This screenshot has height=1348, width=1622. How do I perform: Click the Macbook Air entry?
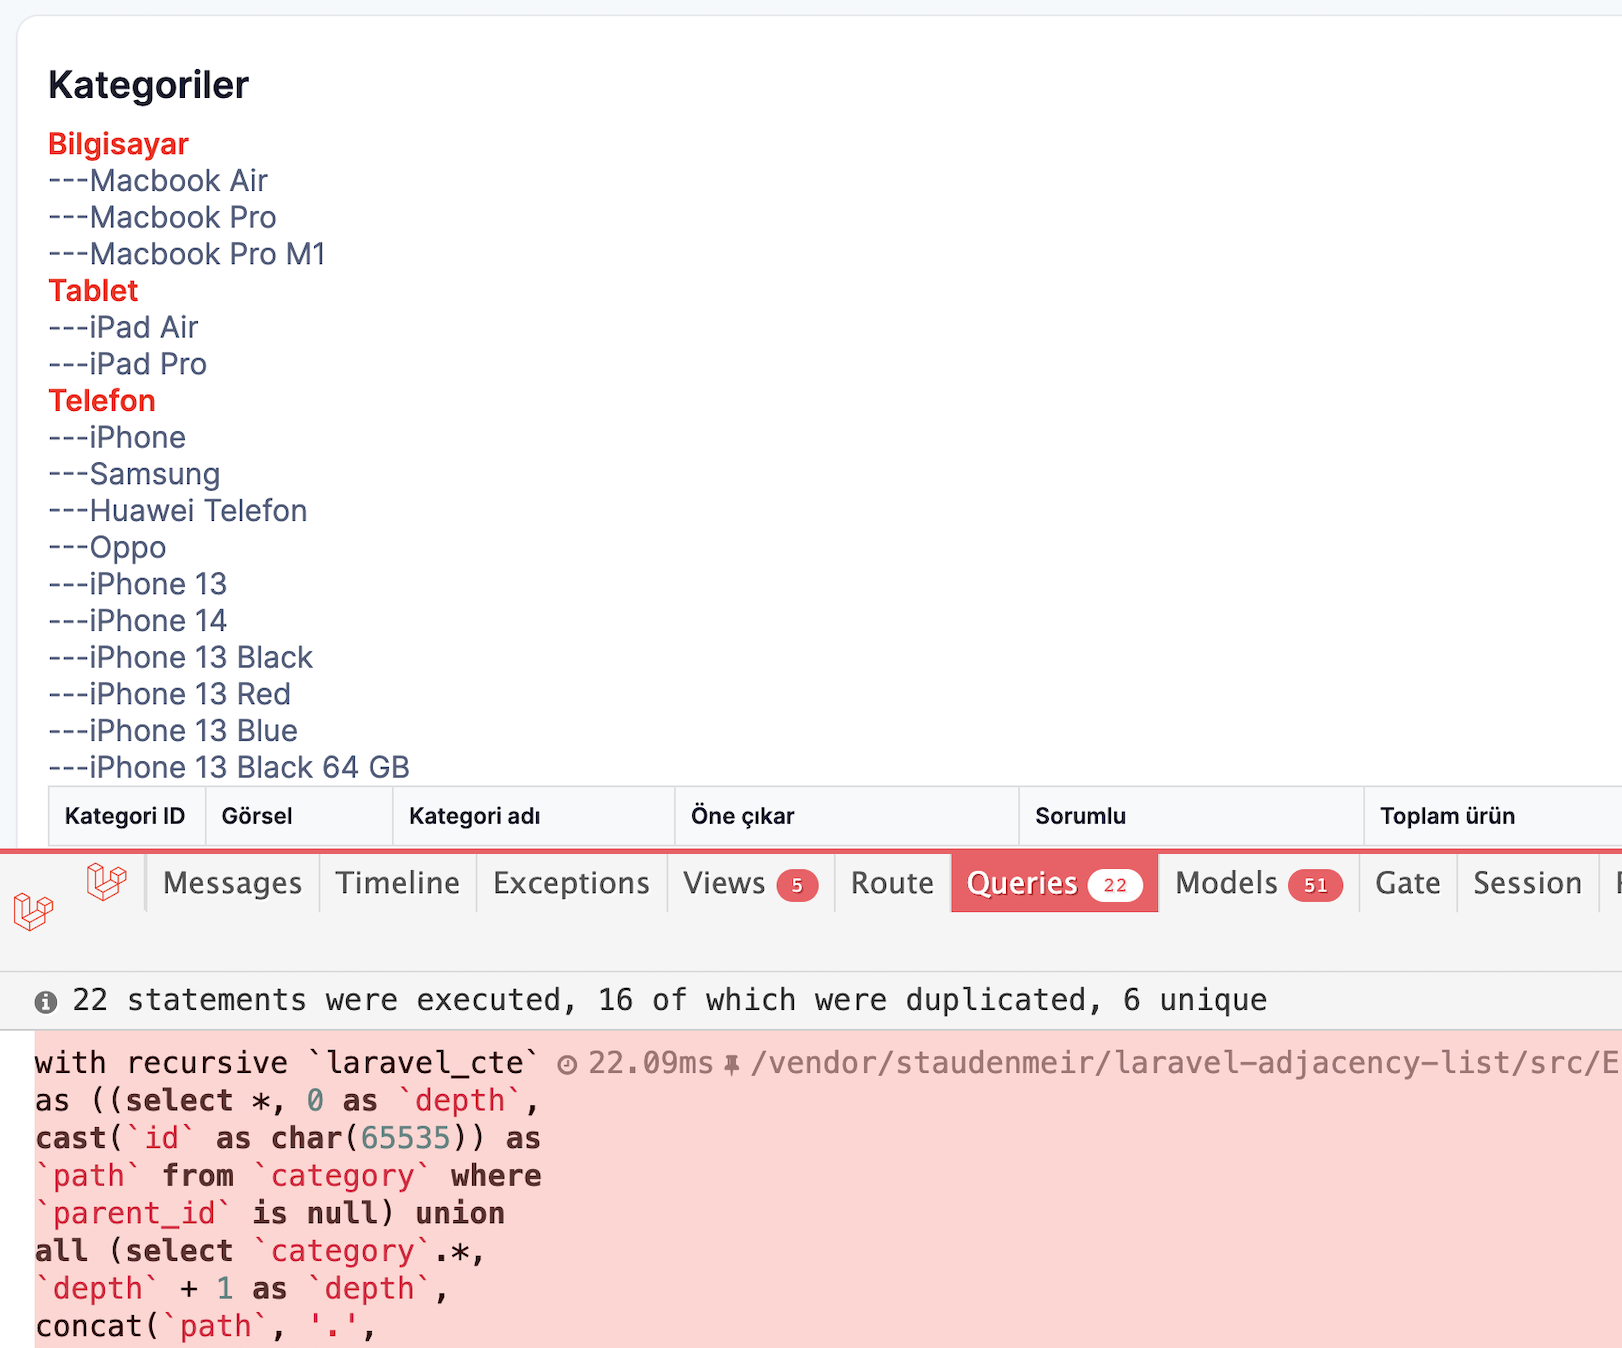[x=158, y=181]
